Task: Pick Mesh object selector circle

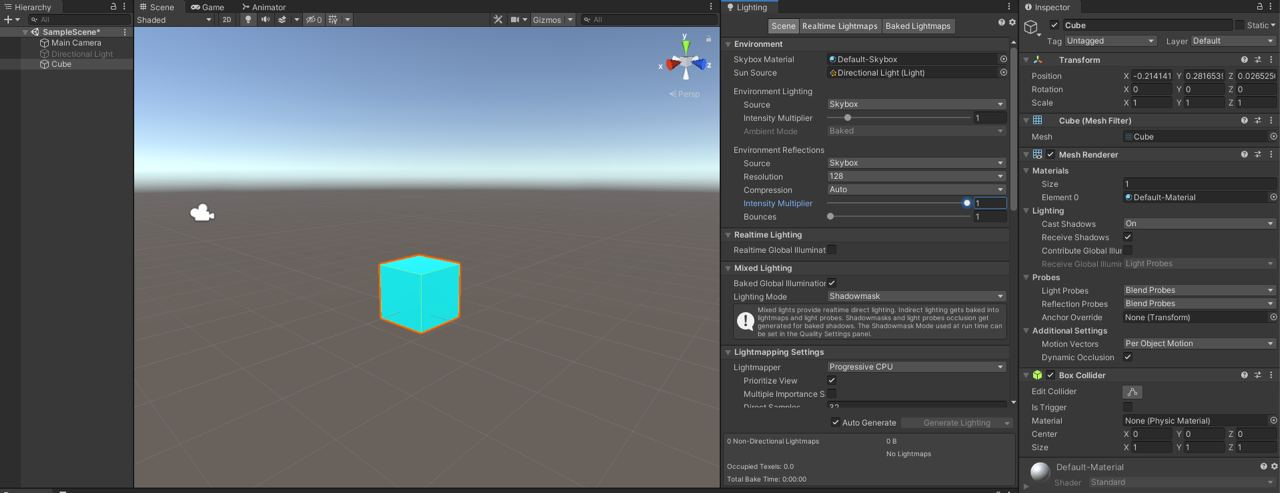Action: (1273, 136)
